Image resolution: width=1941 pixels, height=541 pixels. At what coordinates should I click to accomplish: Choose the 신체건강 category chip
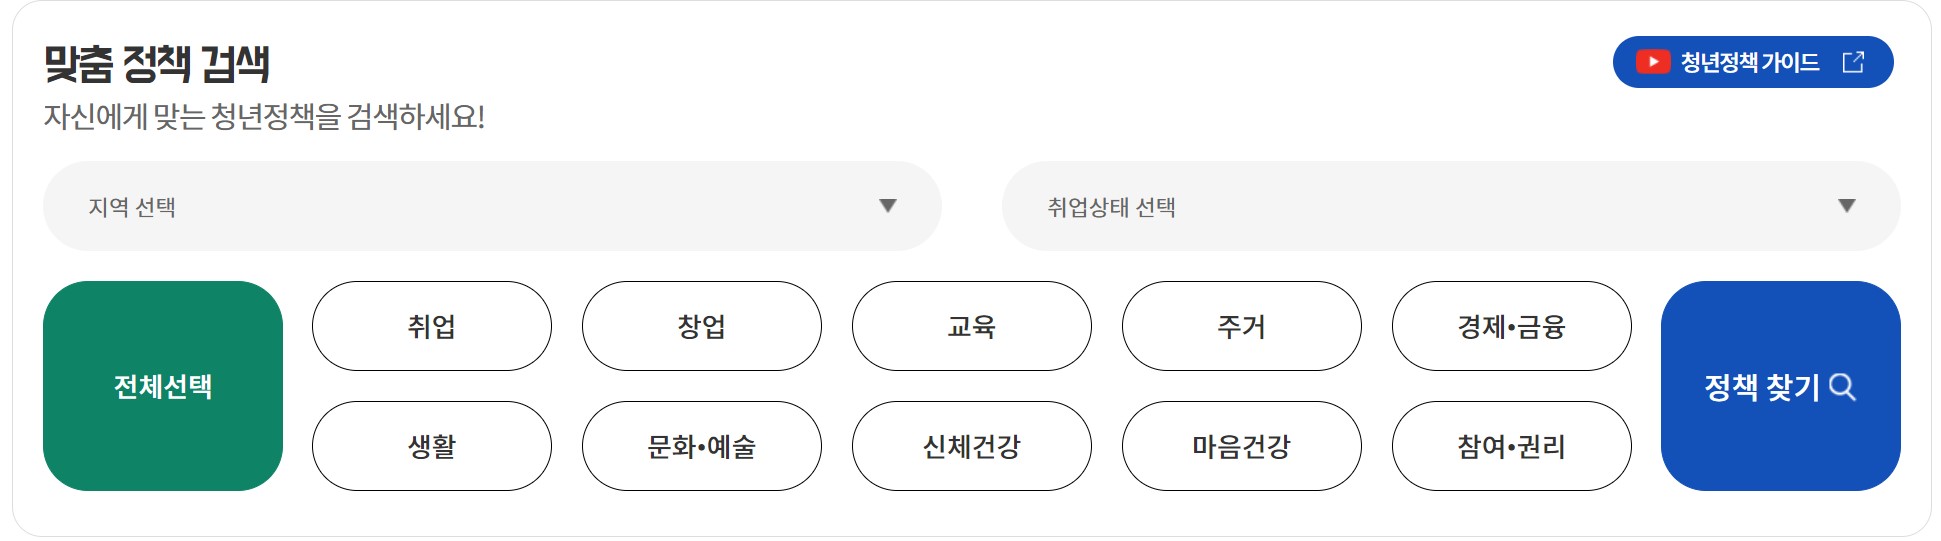pyautogui.click(x=972, y=446)
